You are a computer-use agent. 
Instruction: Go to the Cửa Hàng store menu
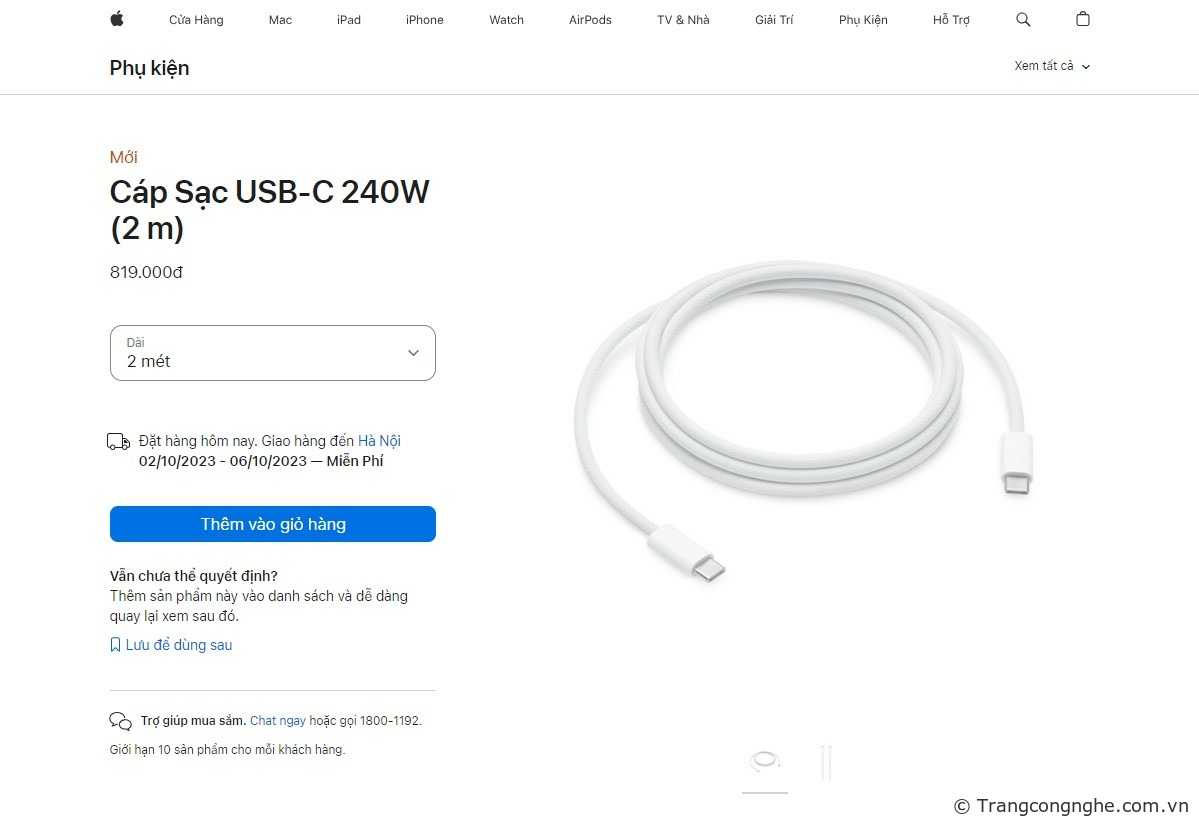[196, 20]
